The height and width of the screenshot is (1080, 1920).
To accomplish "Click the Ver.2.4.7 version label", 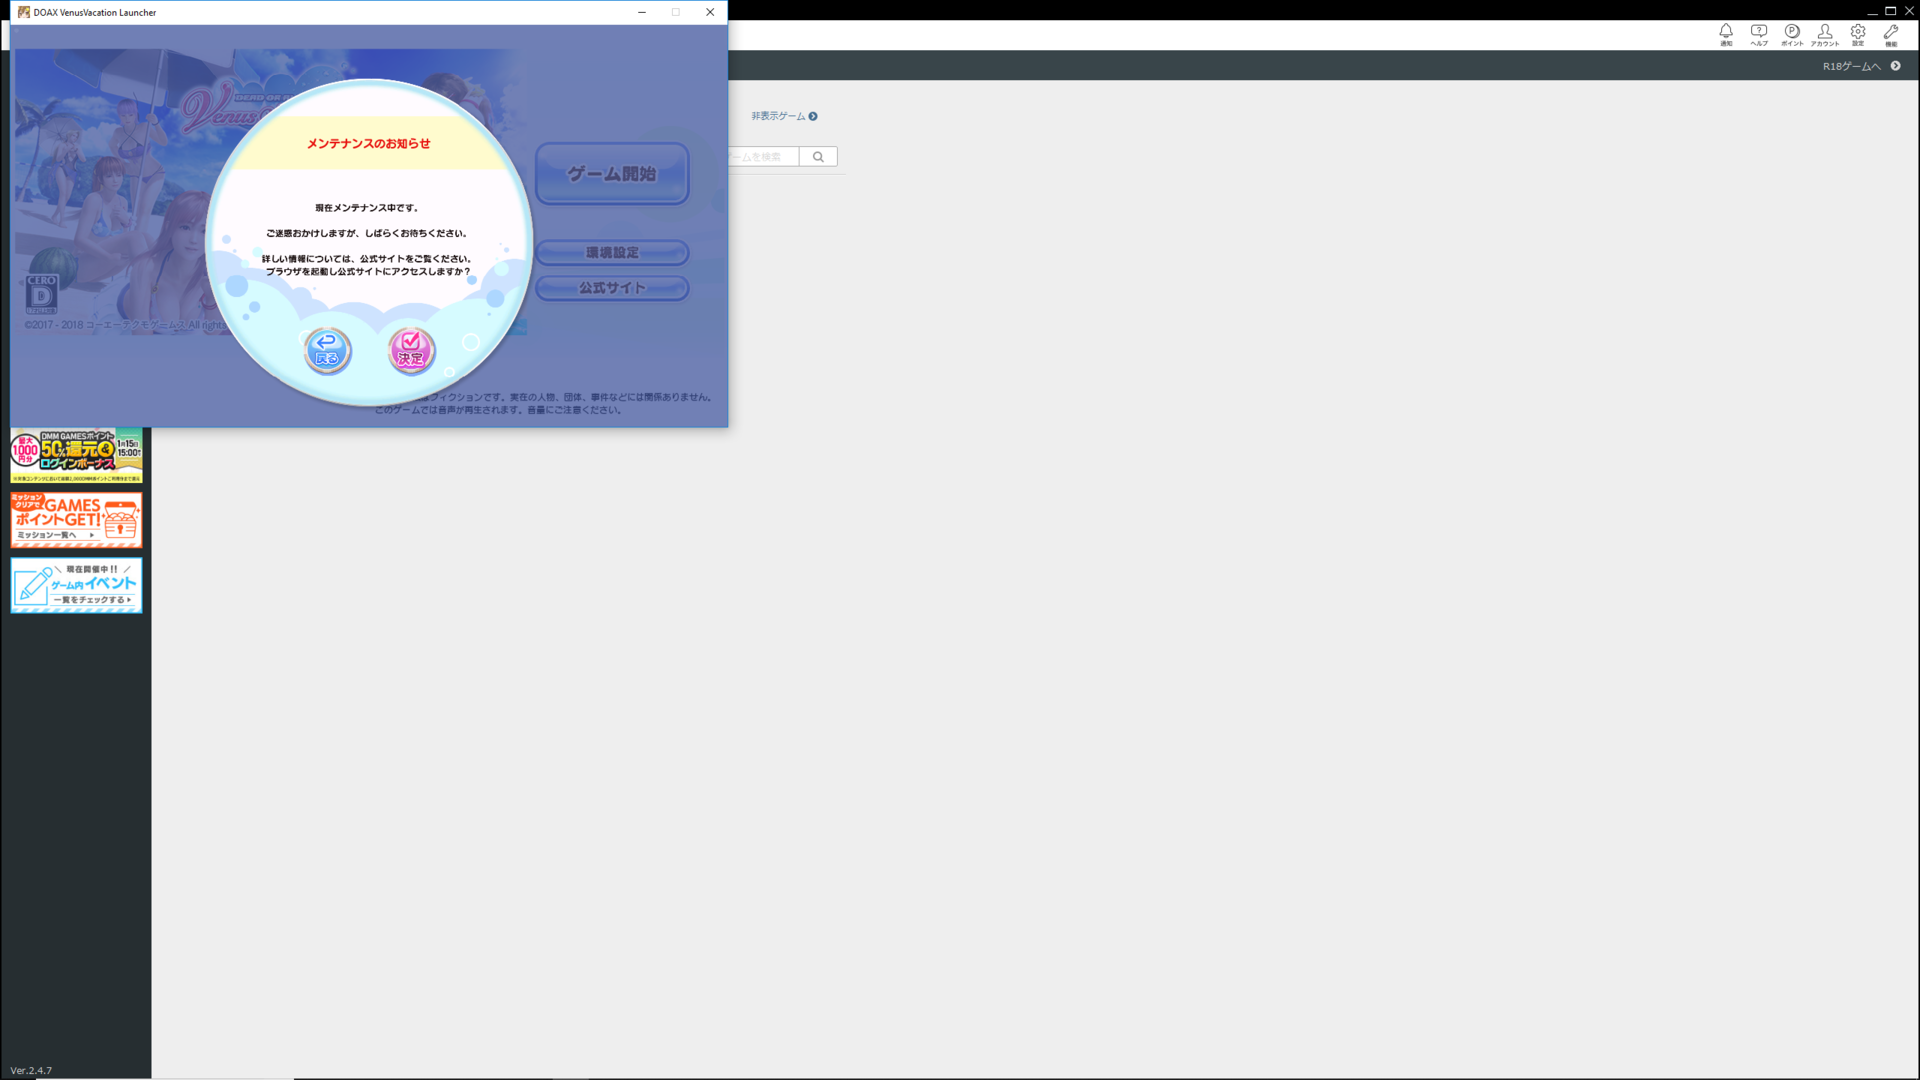I will pos(31,1070).
